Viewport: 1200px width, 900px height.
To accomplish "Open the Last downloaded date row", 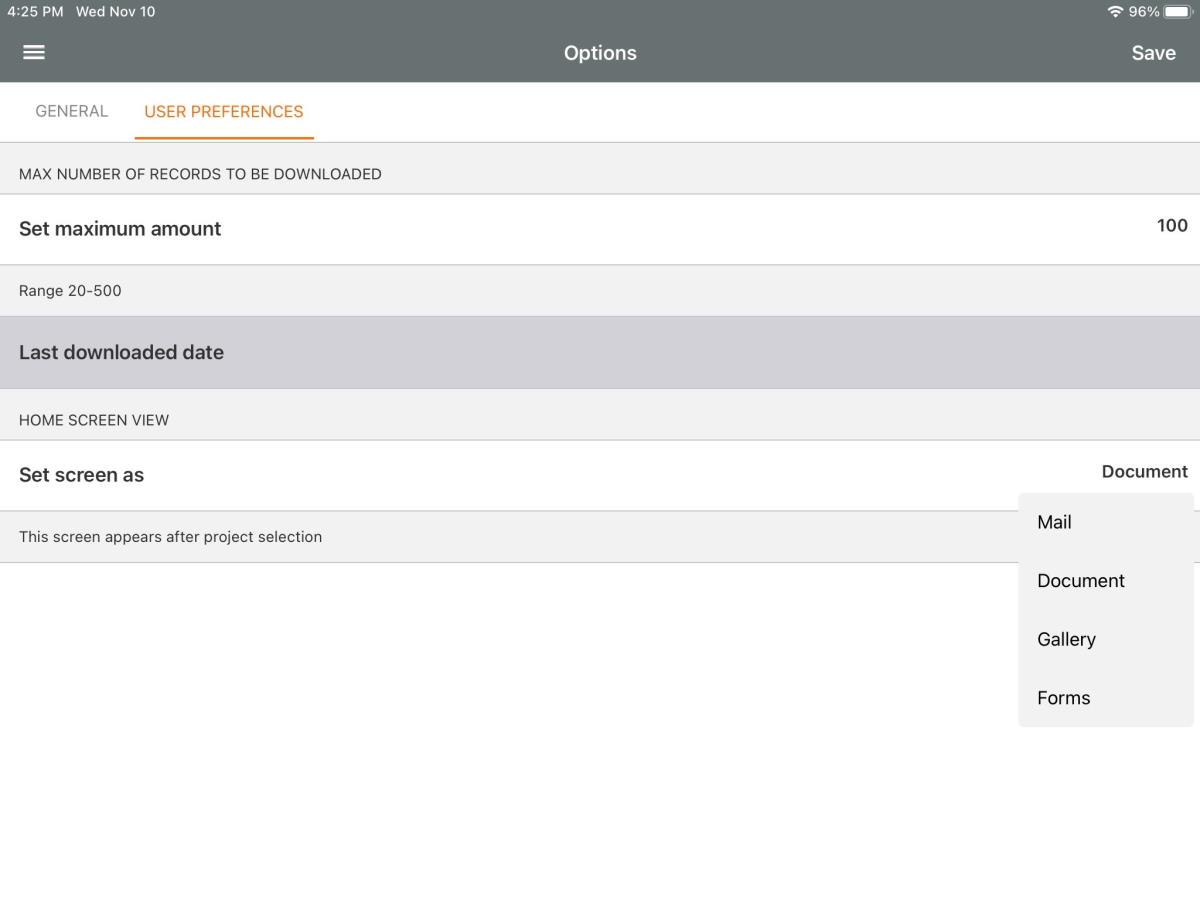I will [x=121, y=352].
